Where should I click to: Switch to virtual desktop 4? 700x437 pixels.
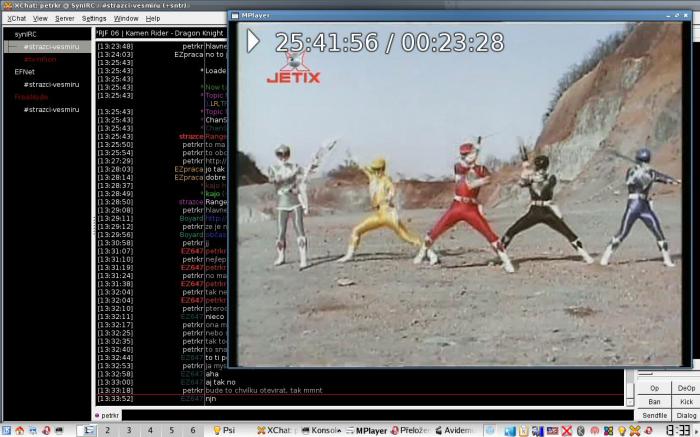coord(150,430)
